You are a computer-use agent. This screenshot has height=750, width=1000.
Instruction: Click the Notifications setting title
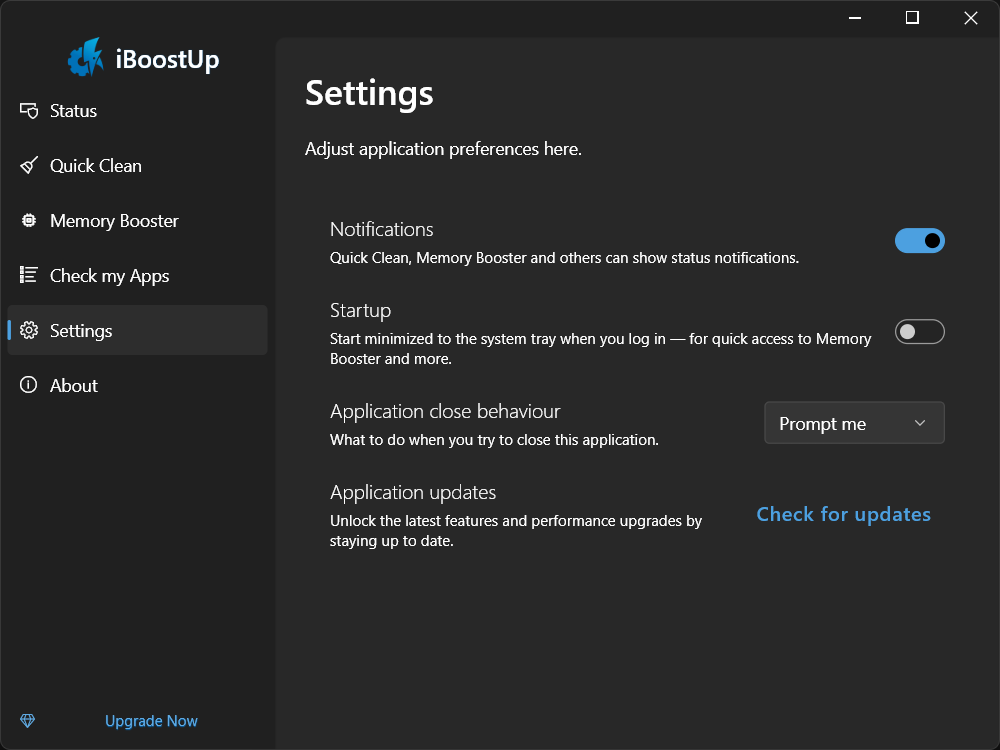coord(381,230)
